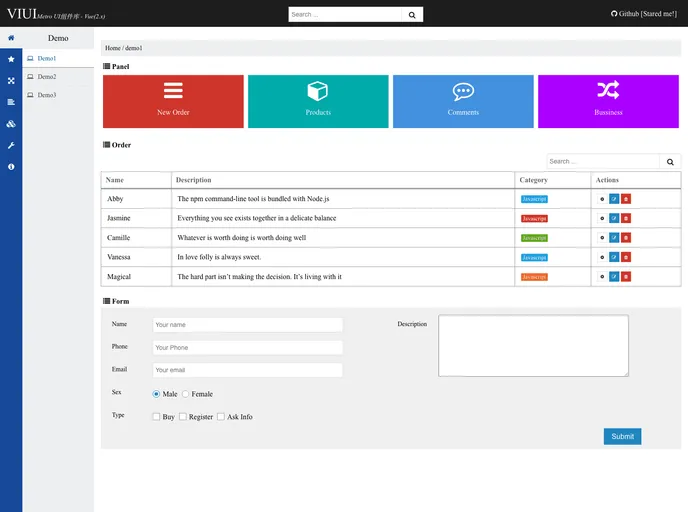Check the Buy checkbox
688x512 pixels.
click(x=156, y=416)
